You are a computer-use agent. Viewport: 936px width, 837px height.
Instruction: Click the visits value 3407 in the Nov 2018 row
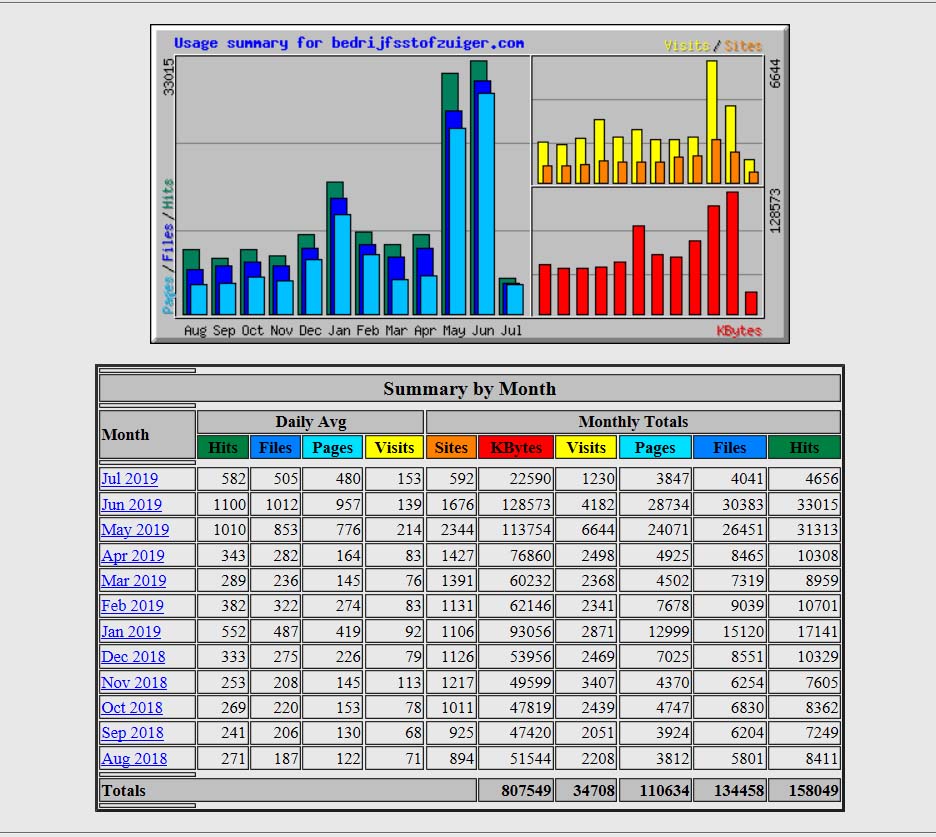pos(598,682)
